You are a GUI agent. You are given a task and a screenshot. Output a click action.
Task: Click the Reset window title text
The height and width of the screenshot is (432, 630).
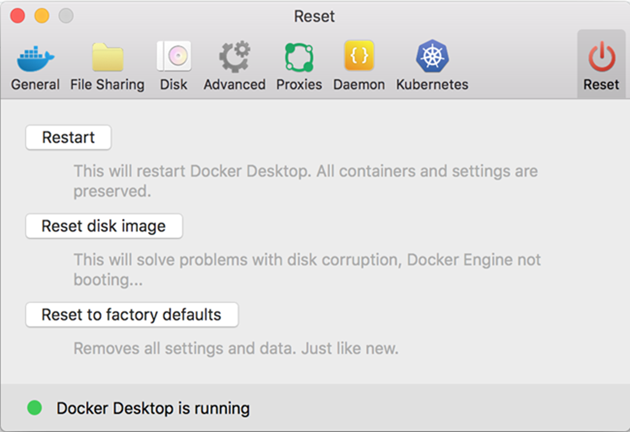pos(315,16)
